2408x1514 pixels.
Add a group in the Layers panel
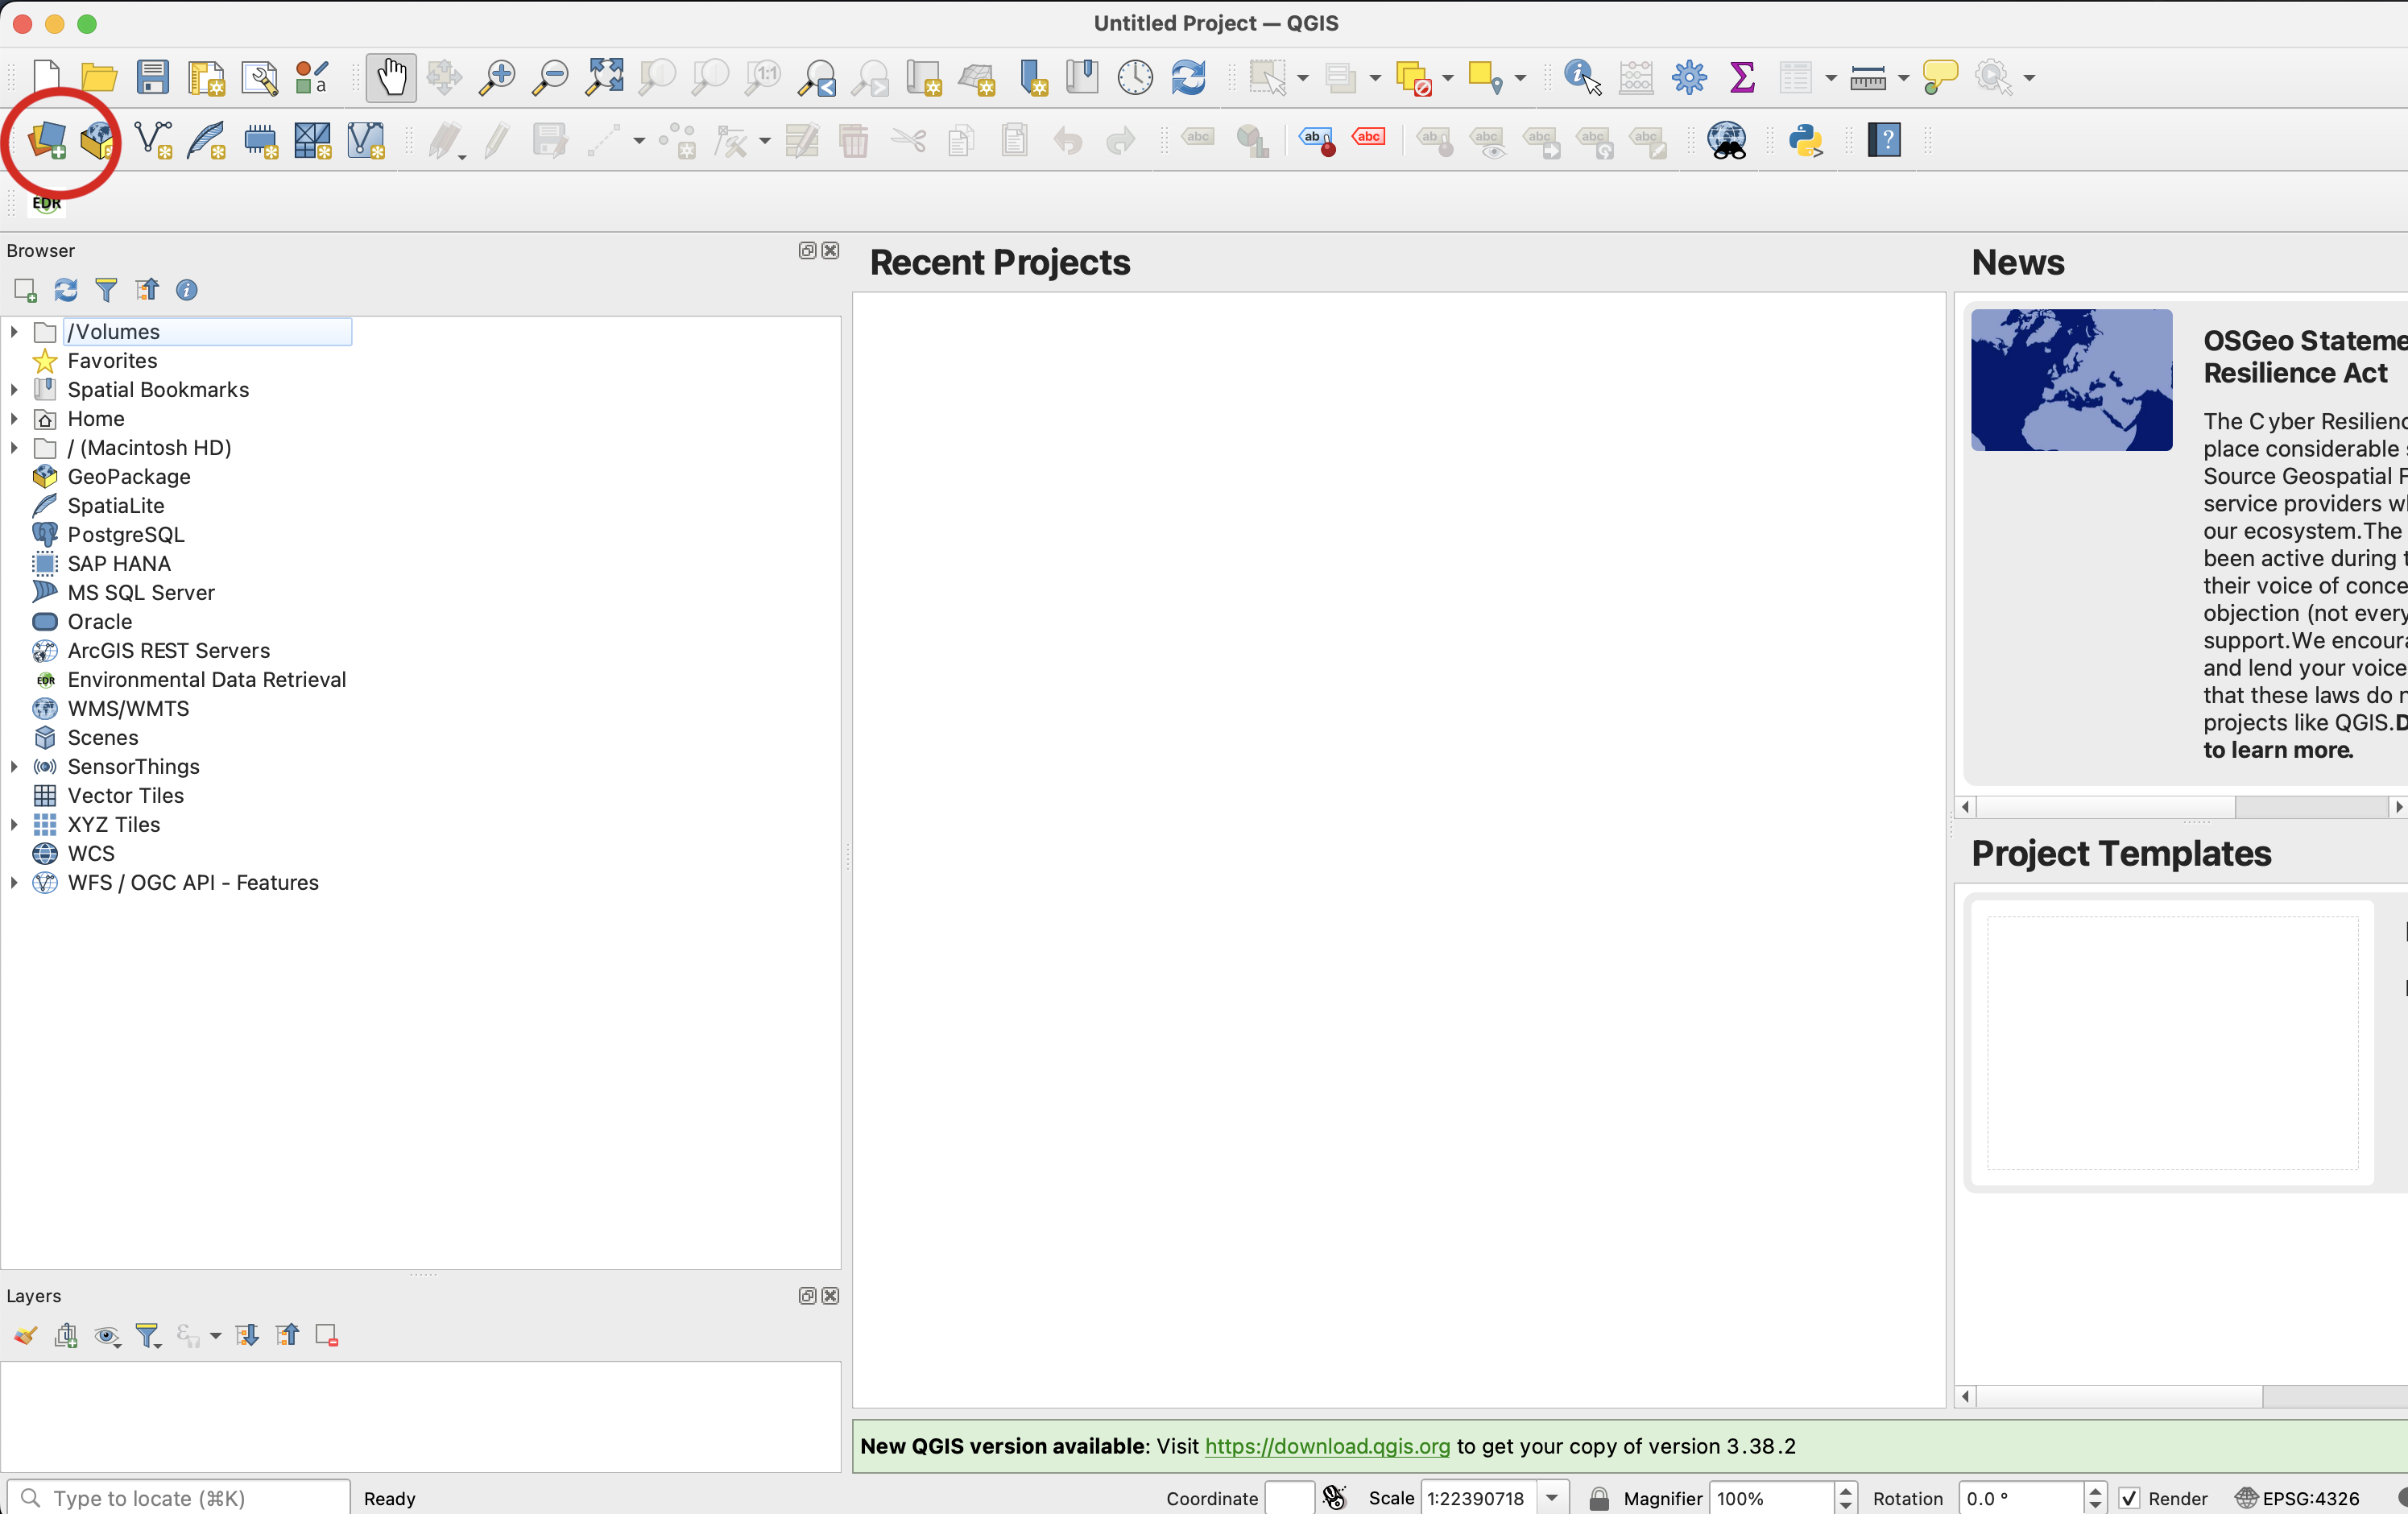(x=66, y=1335)
